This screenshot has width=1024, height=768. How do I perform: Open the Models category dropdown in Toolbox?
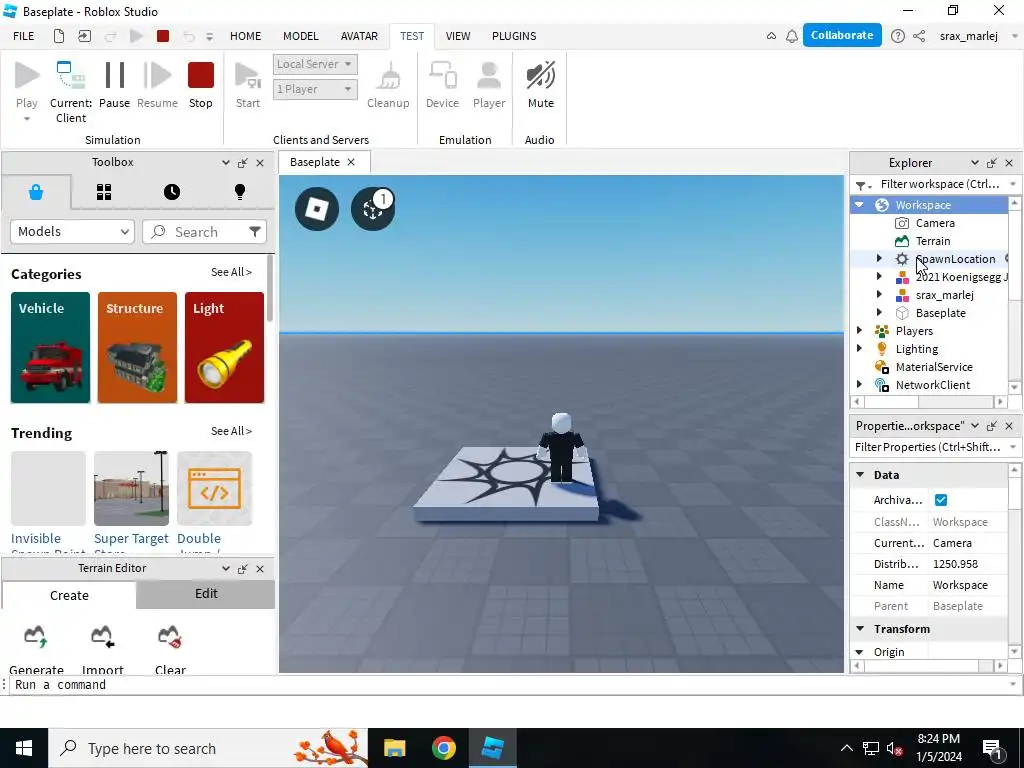coord(72,232)
